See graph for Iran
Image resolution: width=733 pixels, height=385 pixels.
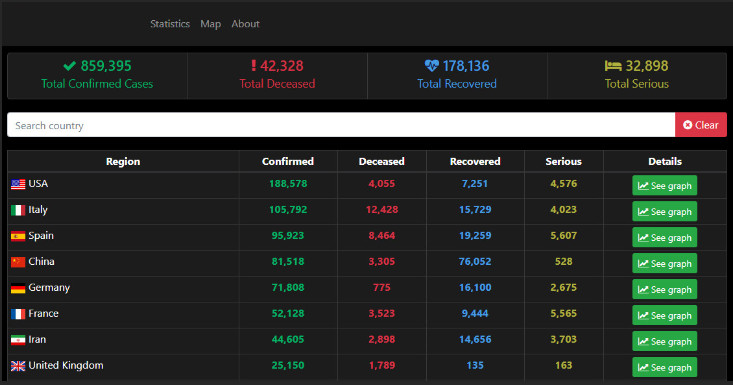[664, 341]
